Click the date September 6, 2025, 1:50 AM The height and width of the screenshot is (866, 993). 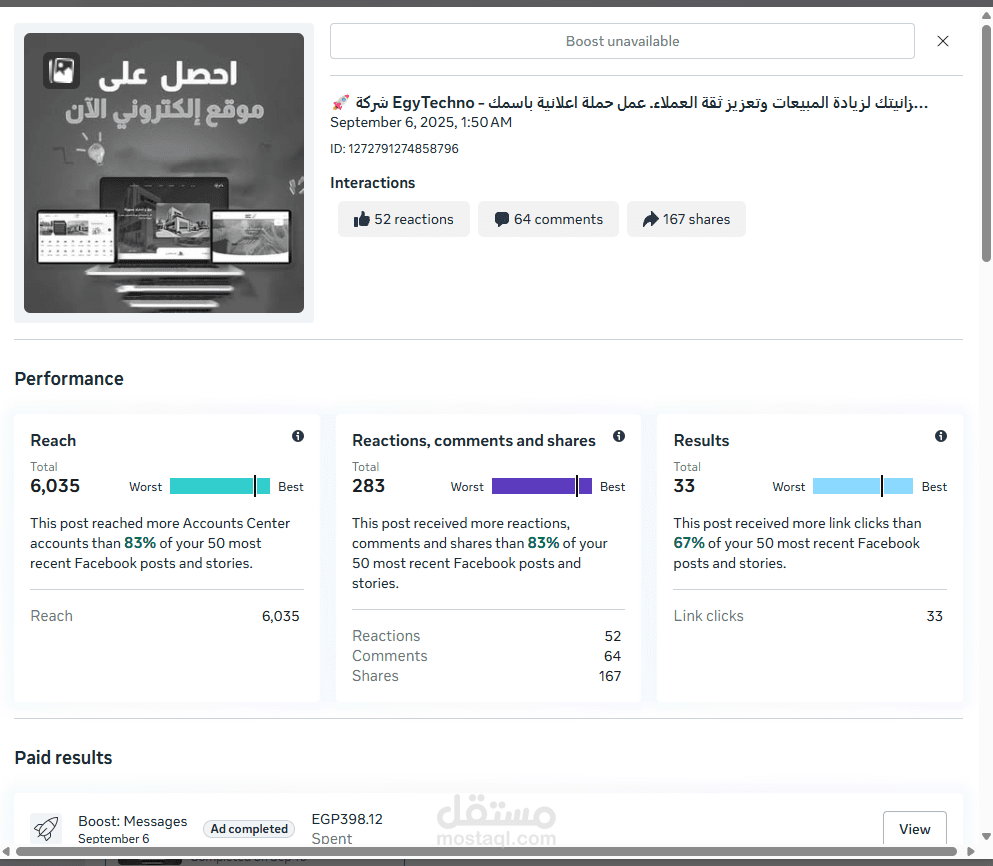[x=421, y=122]
